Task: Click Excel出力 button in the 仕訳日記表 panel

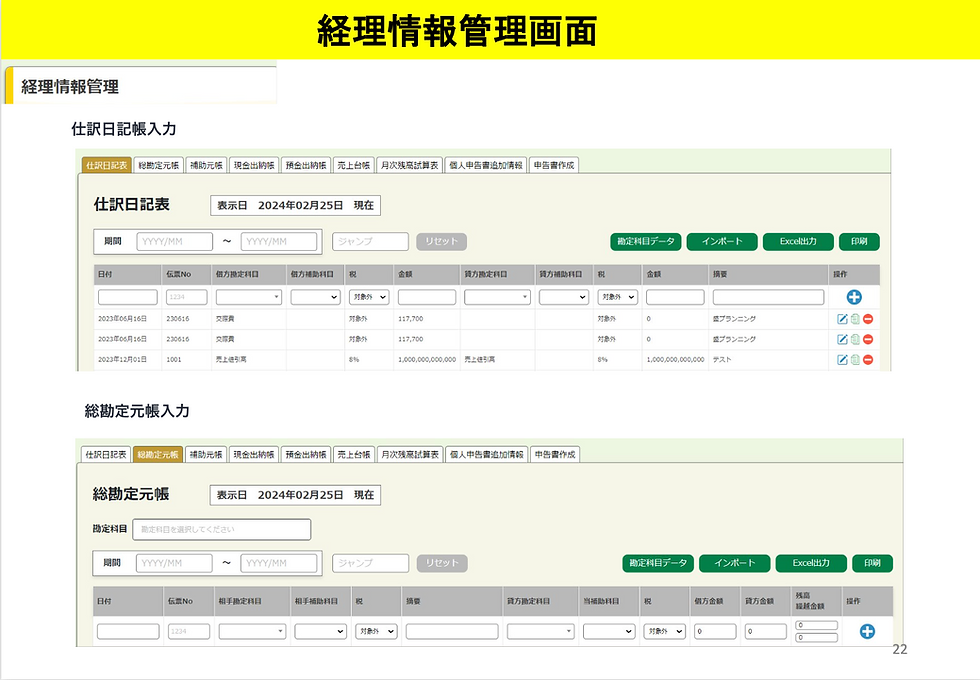Action: (x=798, y=241)
